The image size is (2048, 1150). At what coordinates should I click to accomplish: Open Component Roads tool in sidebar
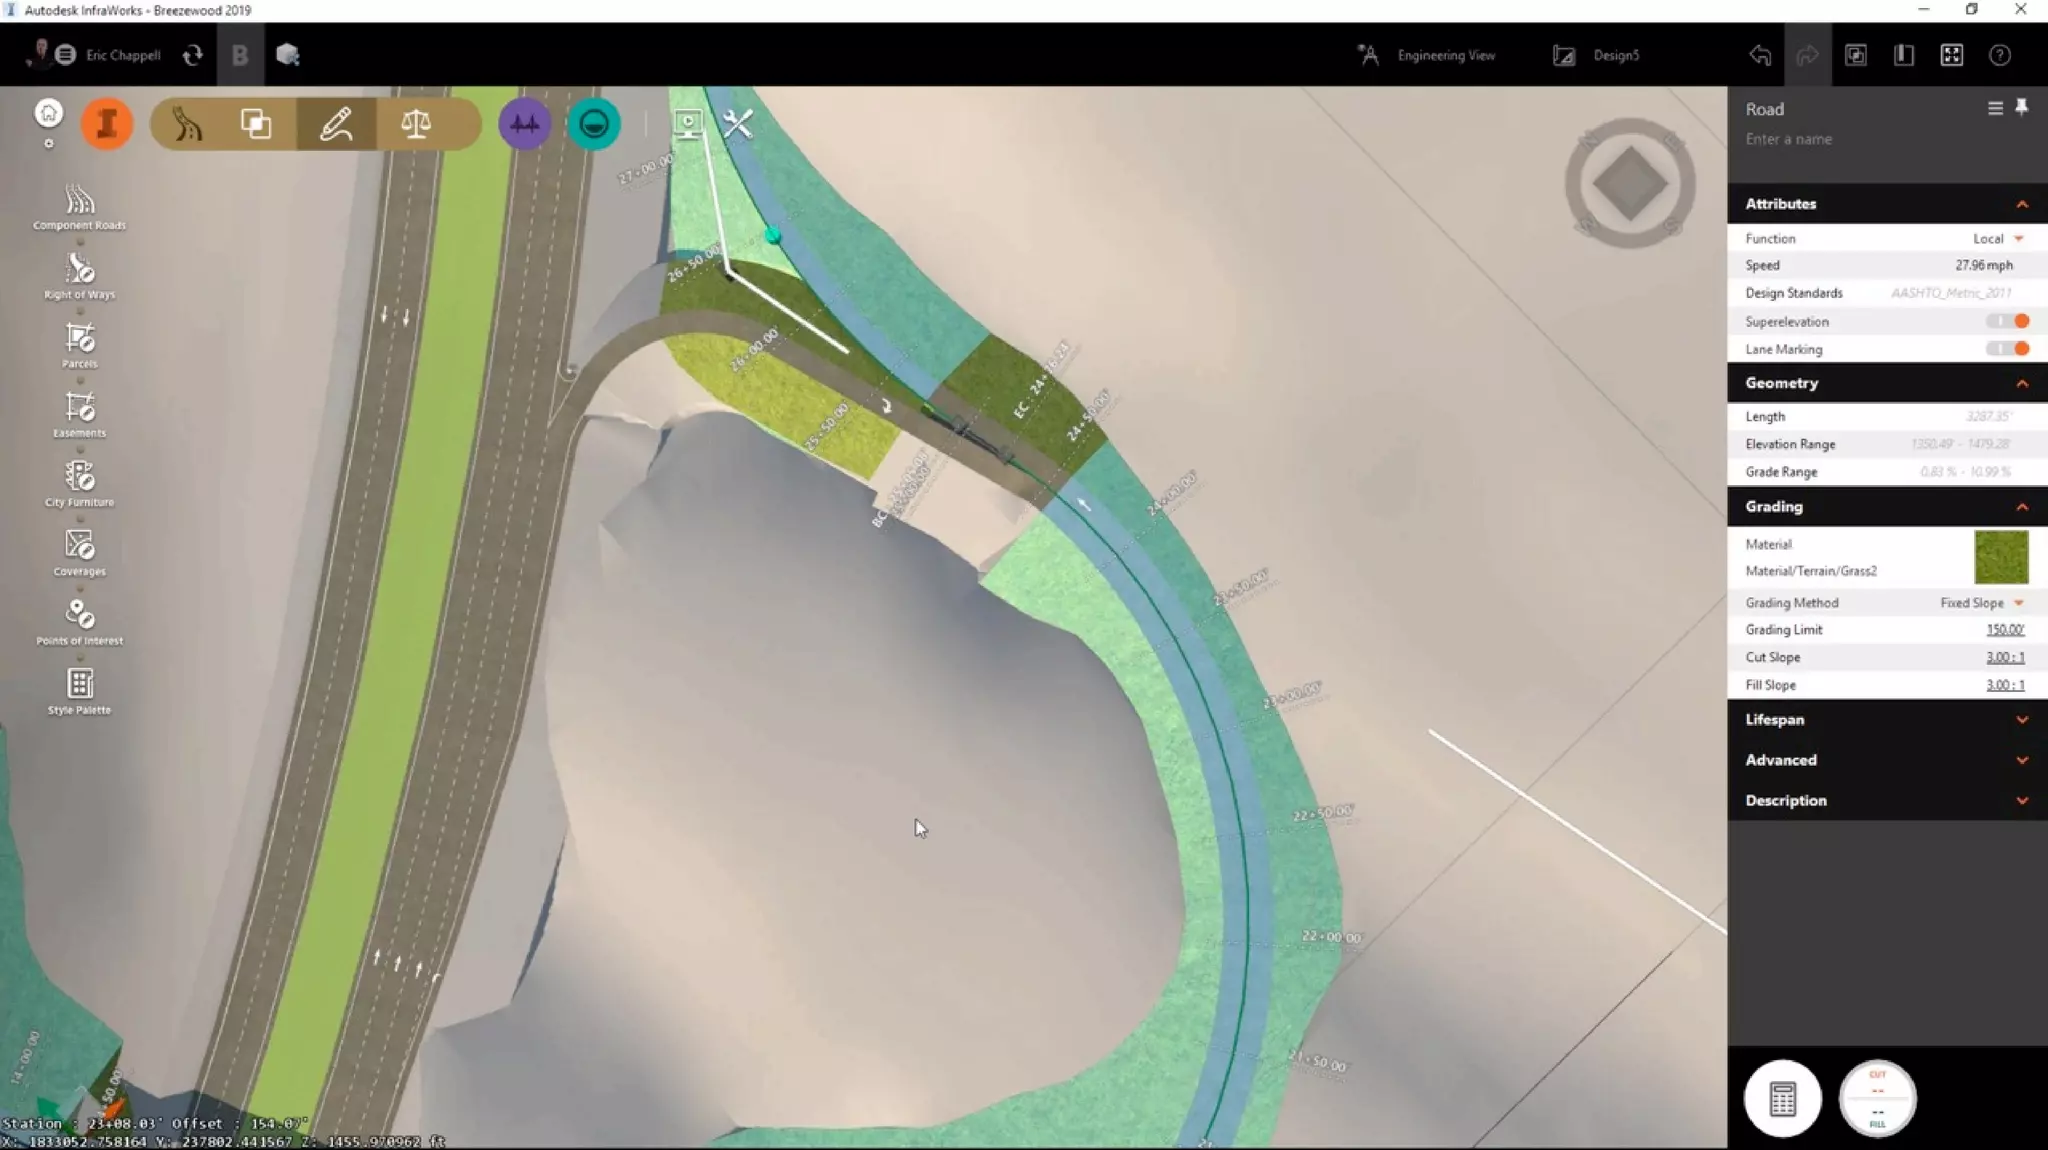(x=79, y=206)
